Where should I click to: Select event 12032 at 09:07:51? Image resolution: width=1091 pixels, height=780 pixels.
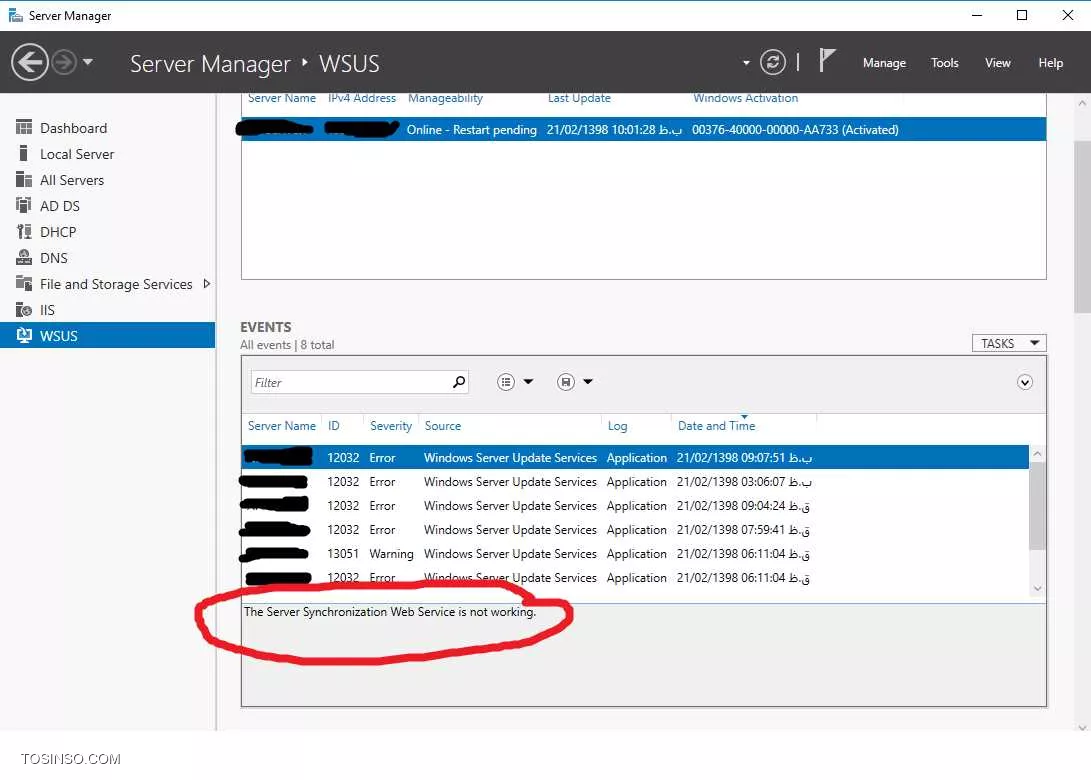tap(635, 457)
